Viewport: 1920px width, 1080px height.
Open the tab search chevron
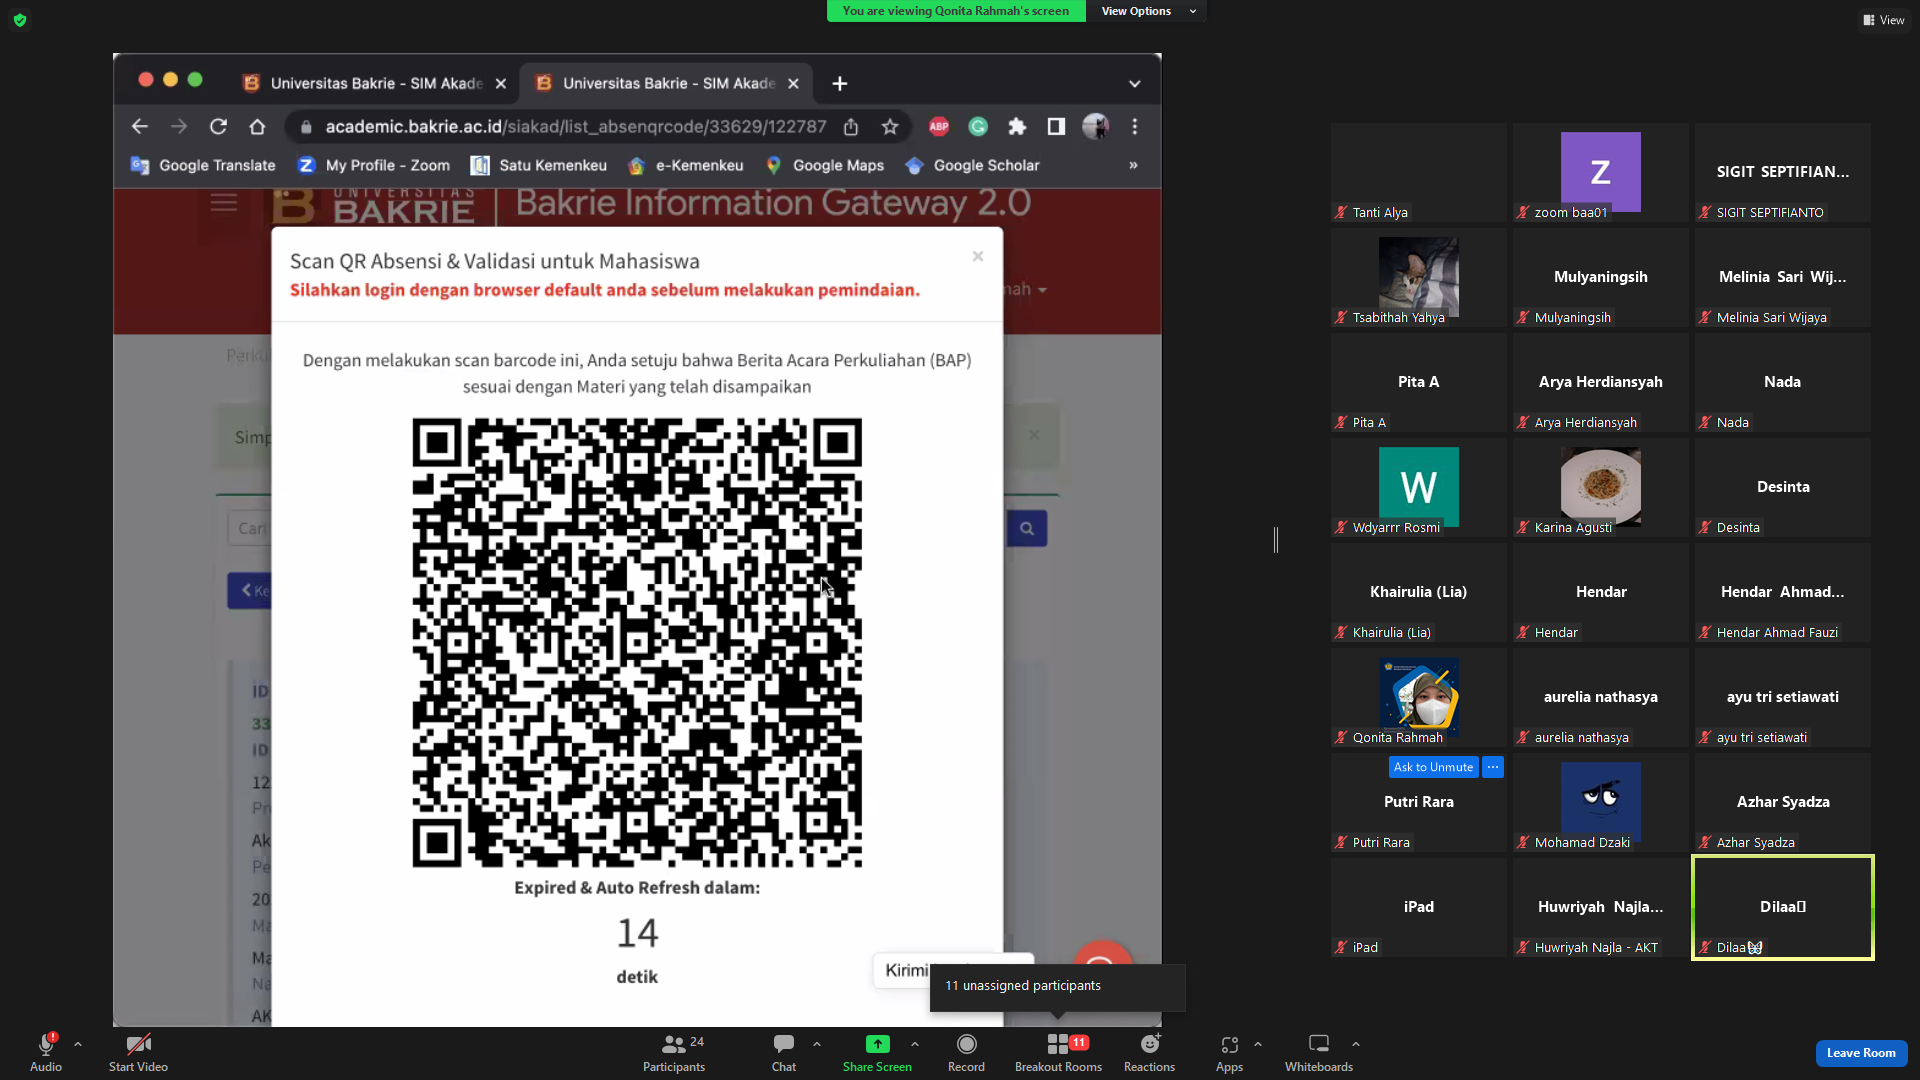[x=1134, y=84]
